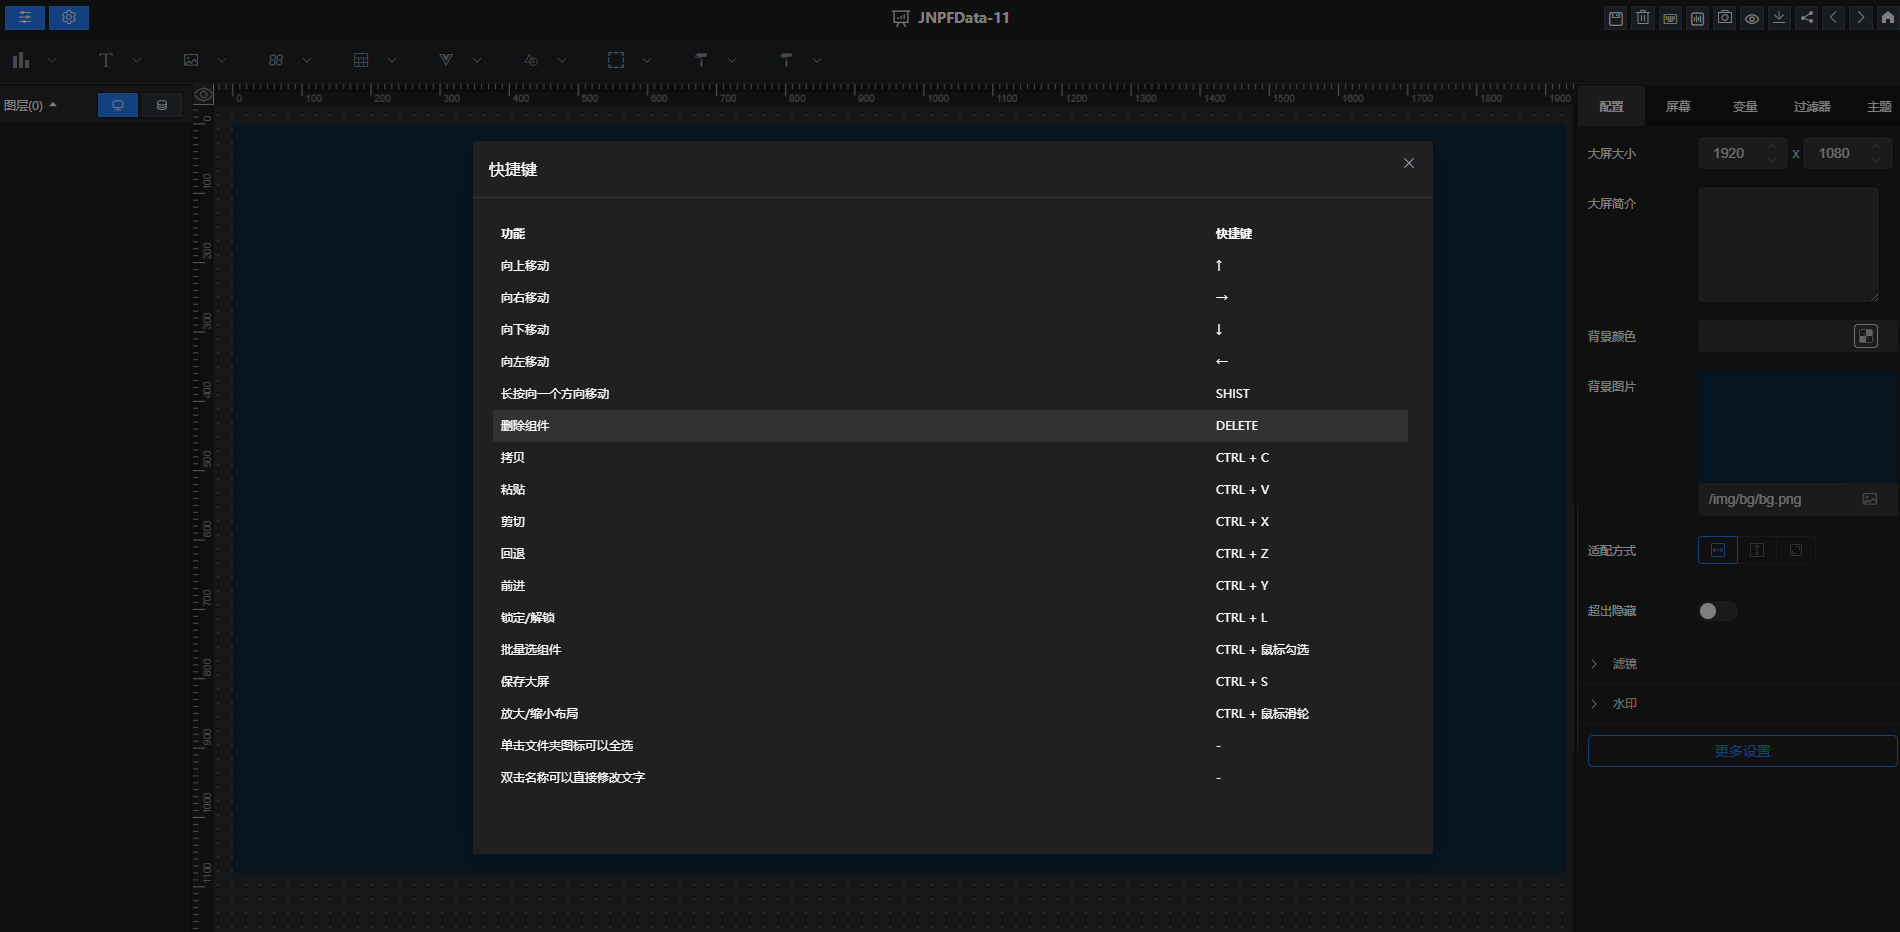The image size is (1900, 932).
Task: Switch layer panel to database view button
Action: coord(162,105)
